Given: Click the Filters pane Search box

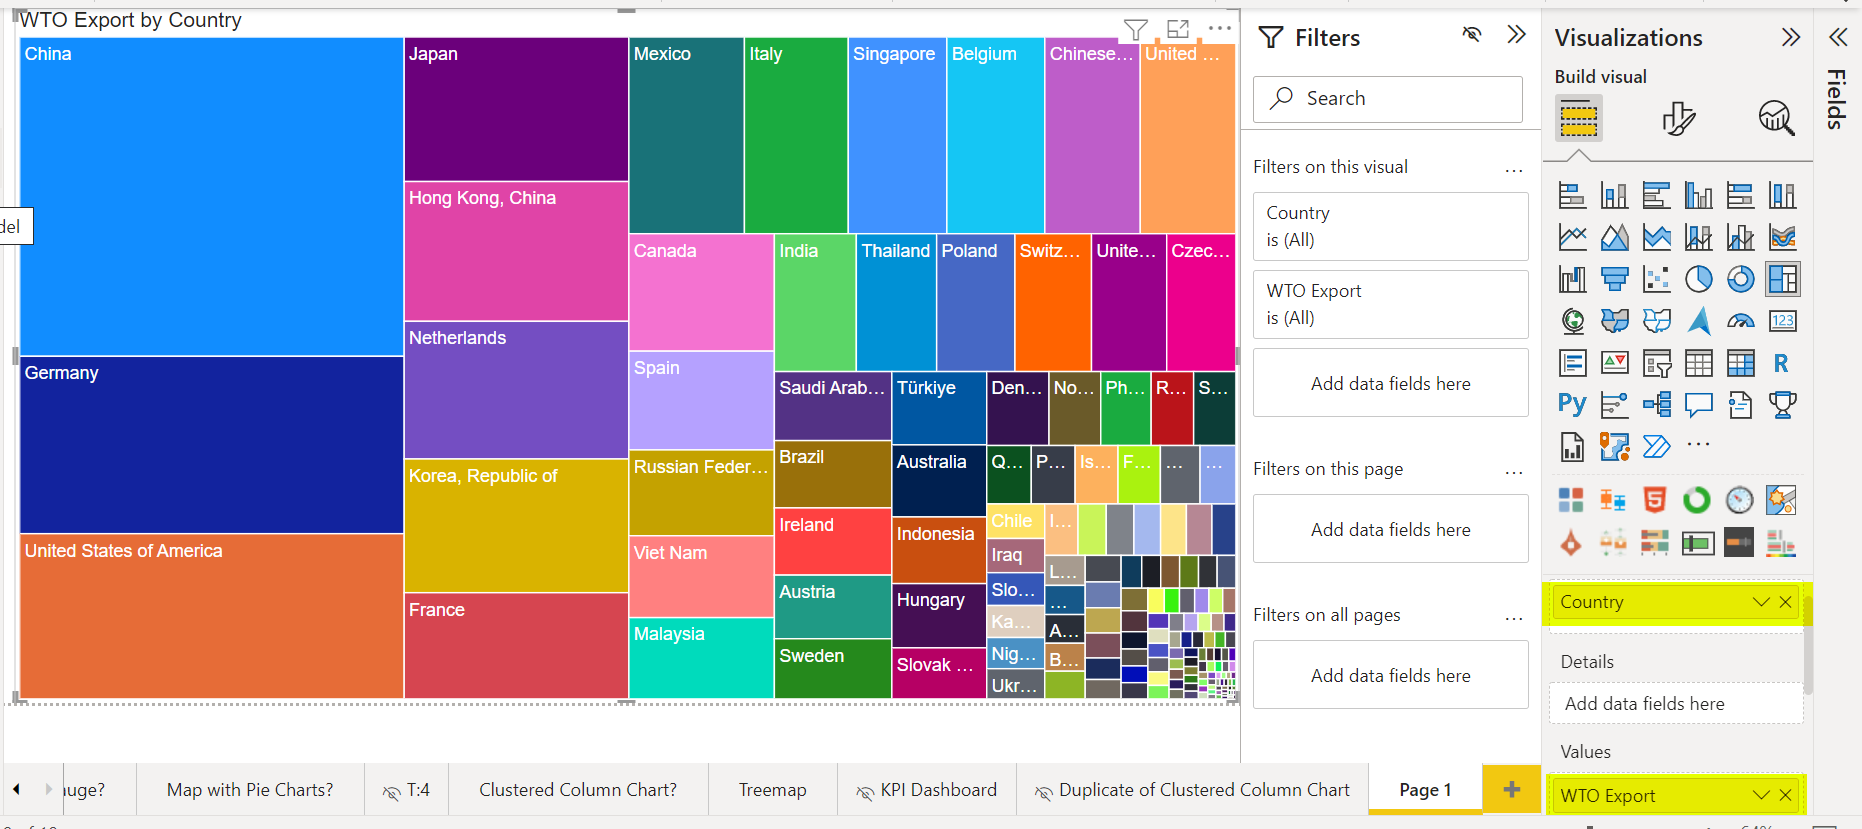Looking at the screenshot, I should click(x=1387, y=98).
